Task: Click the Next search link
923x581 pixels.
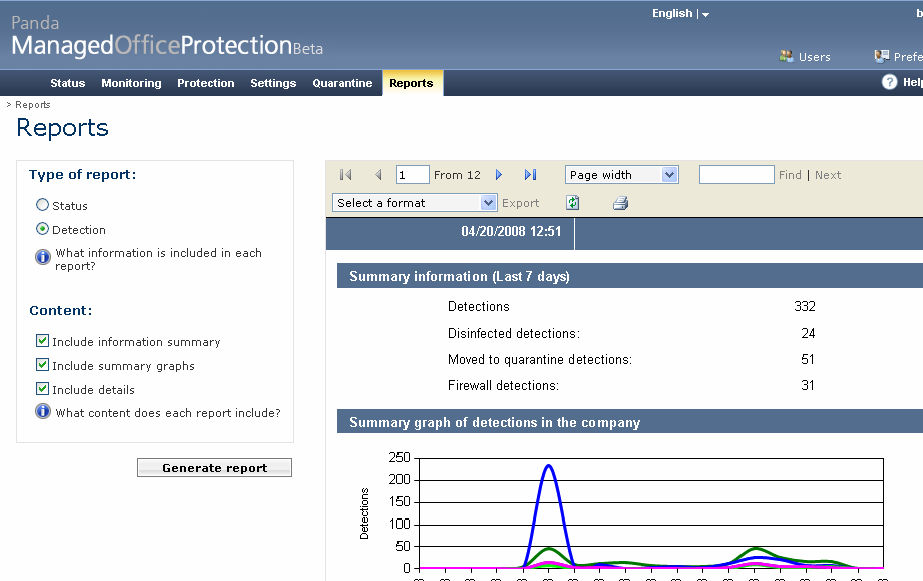Action: [828, 175]
